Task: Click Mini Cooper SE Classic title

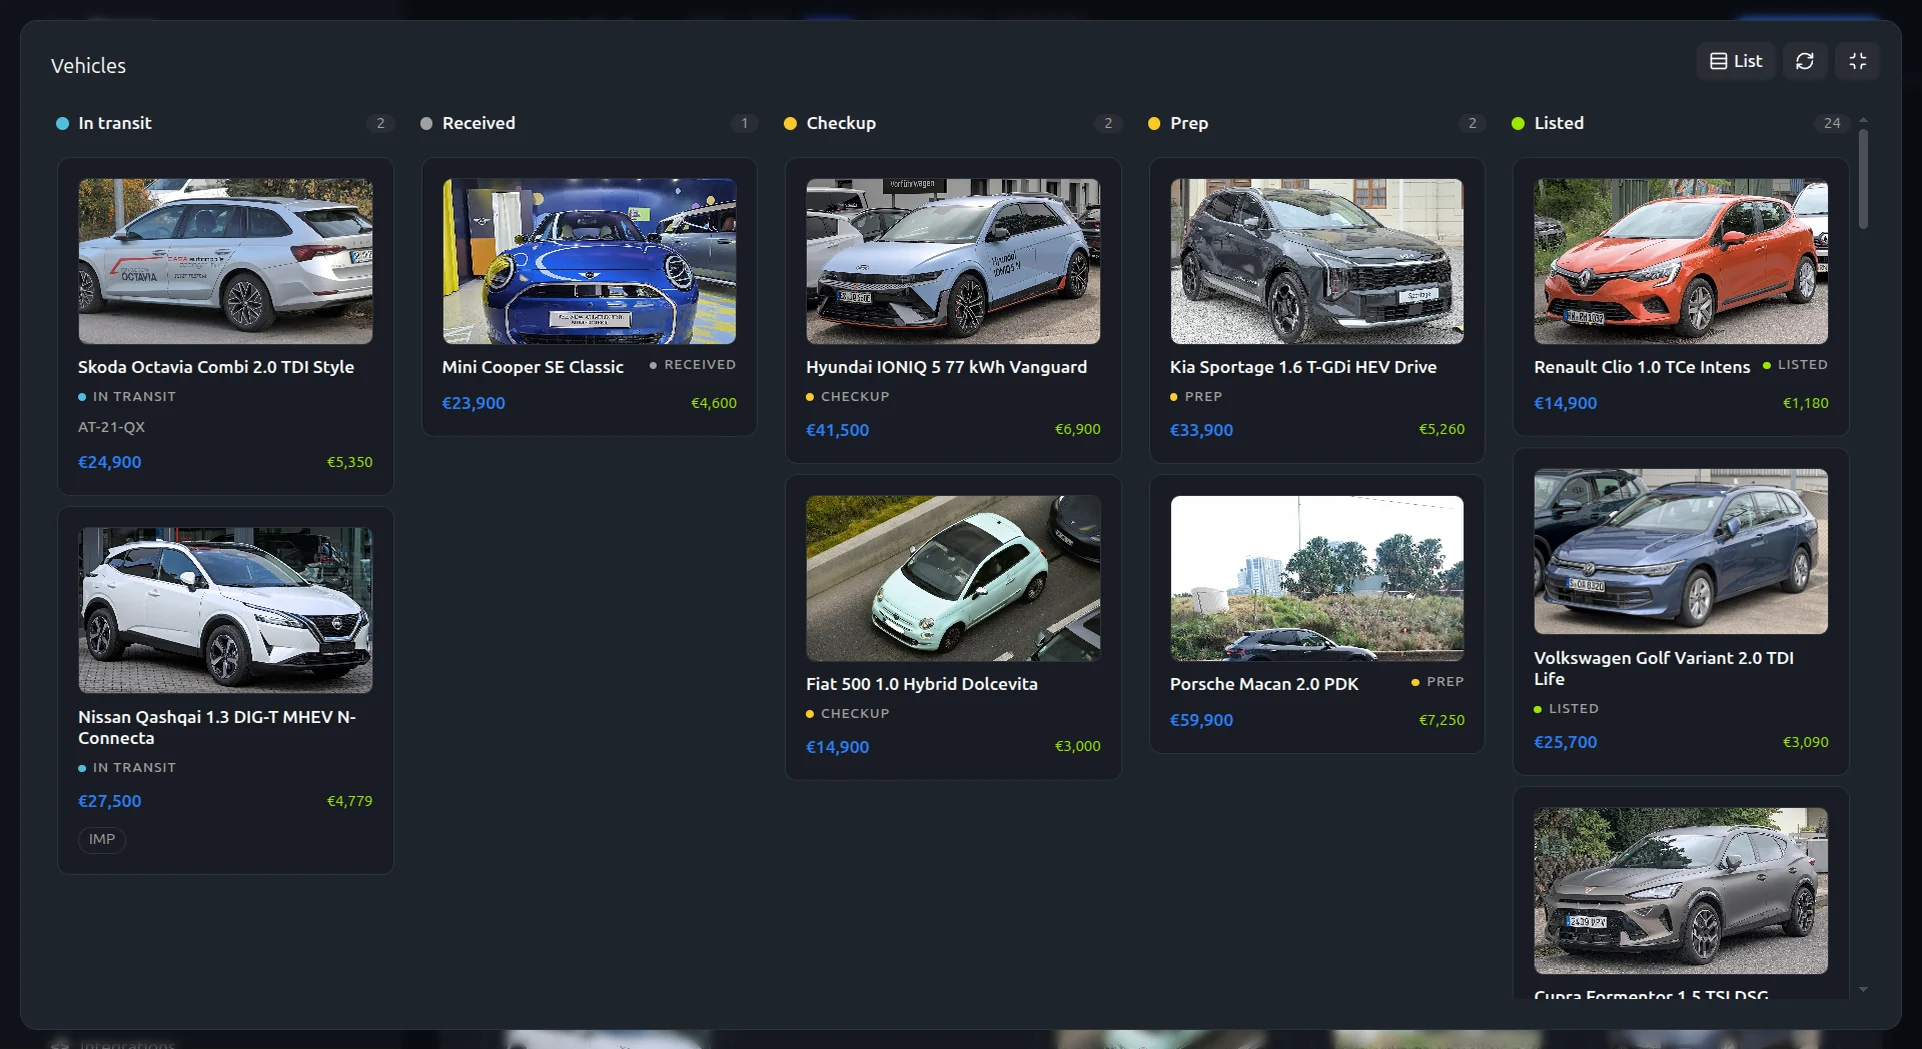Action: coord(533,367)
